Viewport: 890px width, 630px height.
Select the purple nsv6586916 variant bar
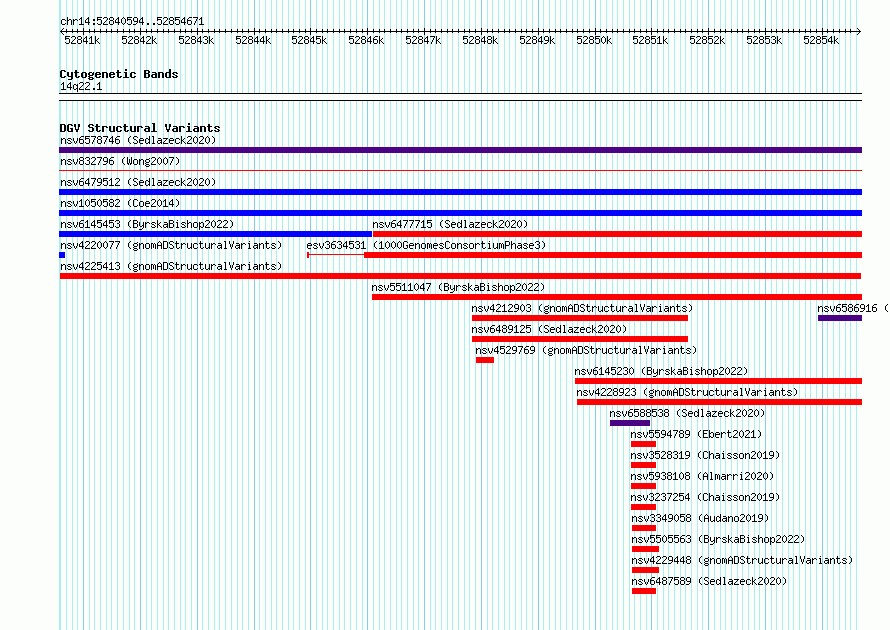840,318
